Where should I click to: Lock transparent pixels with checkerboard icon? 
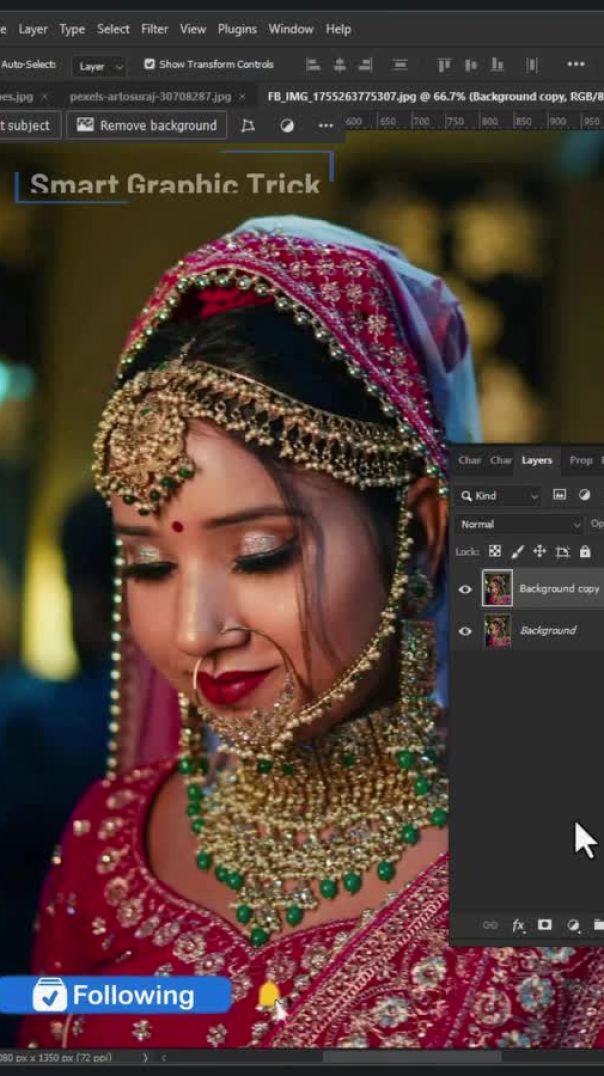(x=494, y=551)
